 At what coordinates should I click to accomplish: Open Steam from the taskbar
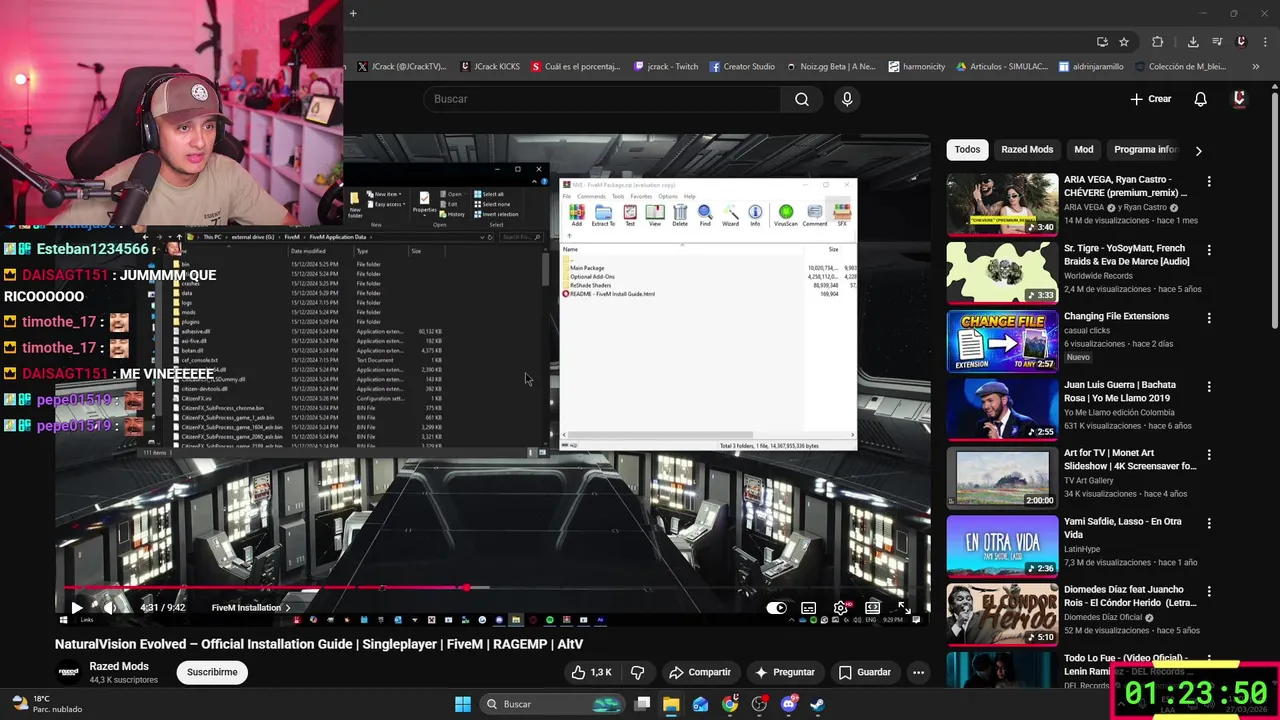817,704
